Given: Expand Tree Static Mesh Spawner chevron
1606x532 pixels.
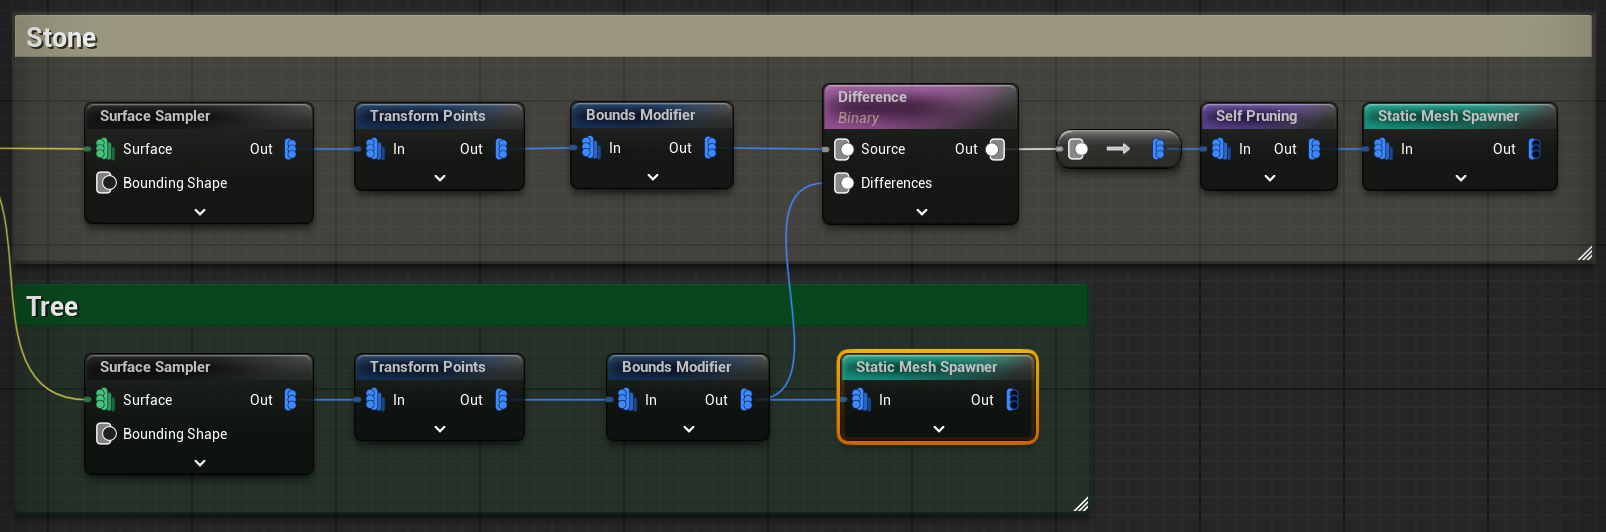Looking at the screenshot, I should click(x=939, y=429).
